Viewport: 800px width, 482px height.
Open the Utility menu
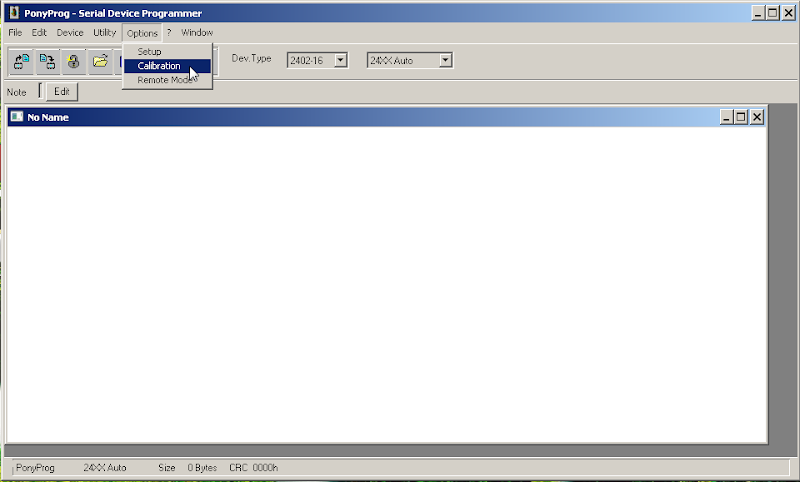click(105, 33)
